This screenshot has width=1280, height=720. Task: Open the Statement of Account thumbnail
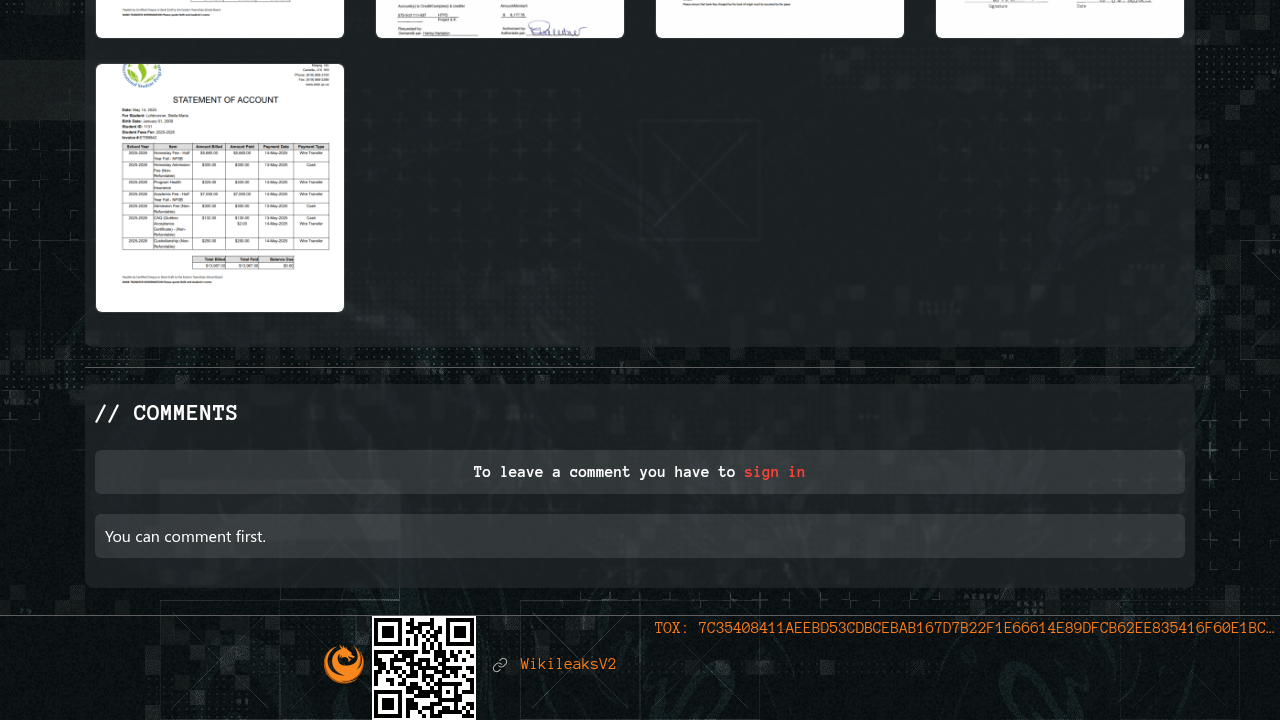(x=220, y=188)
